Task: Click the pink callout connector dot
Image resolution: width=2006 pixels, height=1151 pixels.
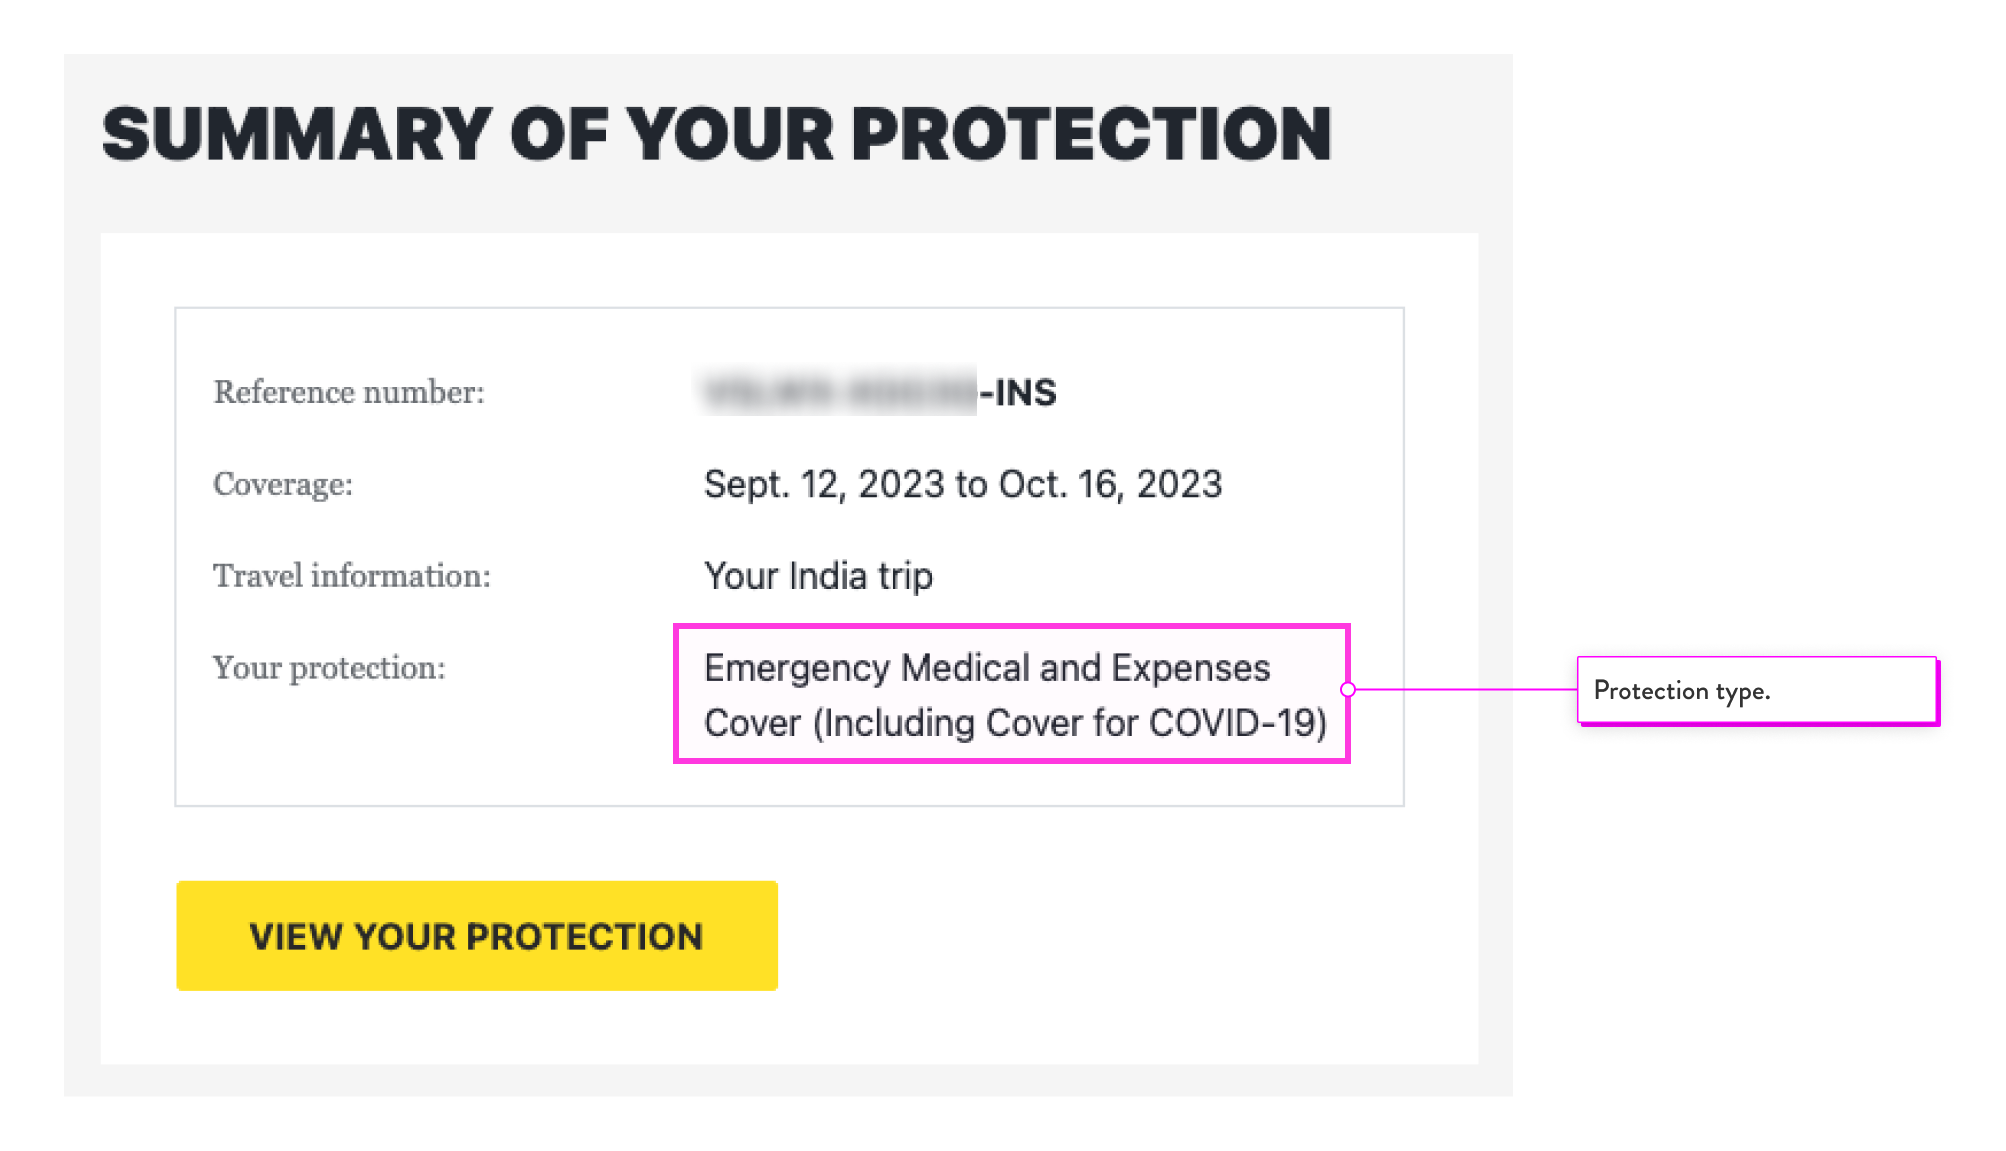Action: point(1349,689)
